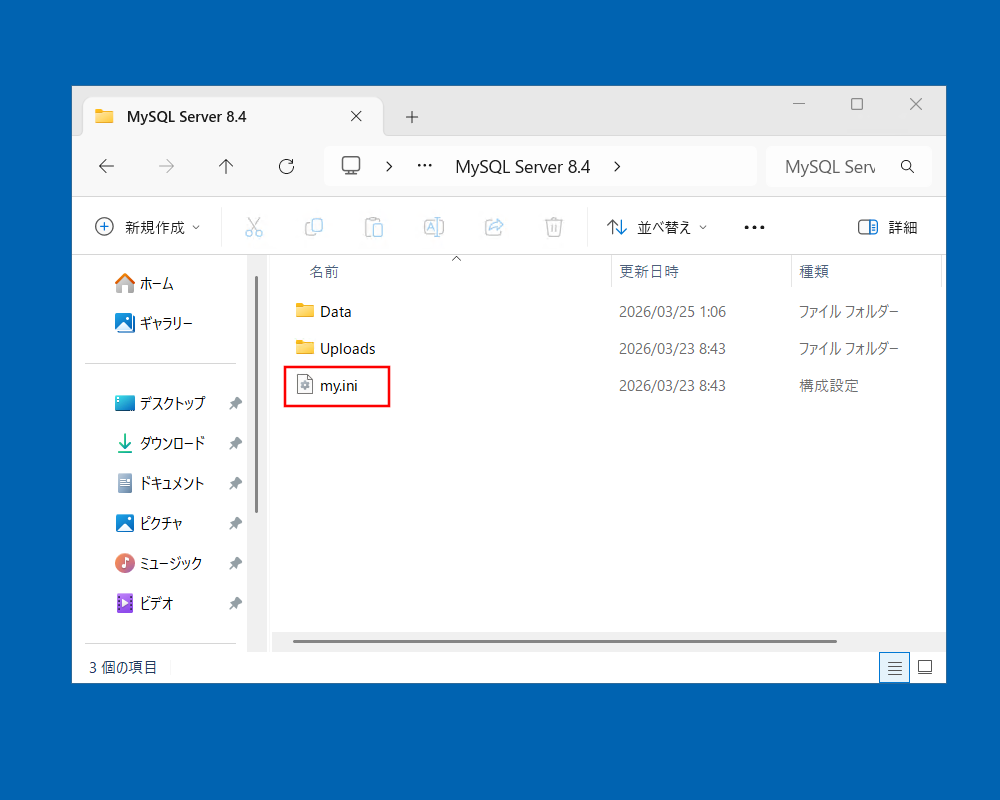Viewport: 1000px width, 800px height.
Task: Click the Uploads folder icon
Action: pyautogui.click(x=305, y=348)
